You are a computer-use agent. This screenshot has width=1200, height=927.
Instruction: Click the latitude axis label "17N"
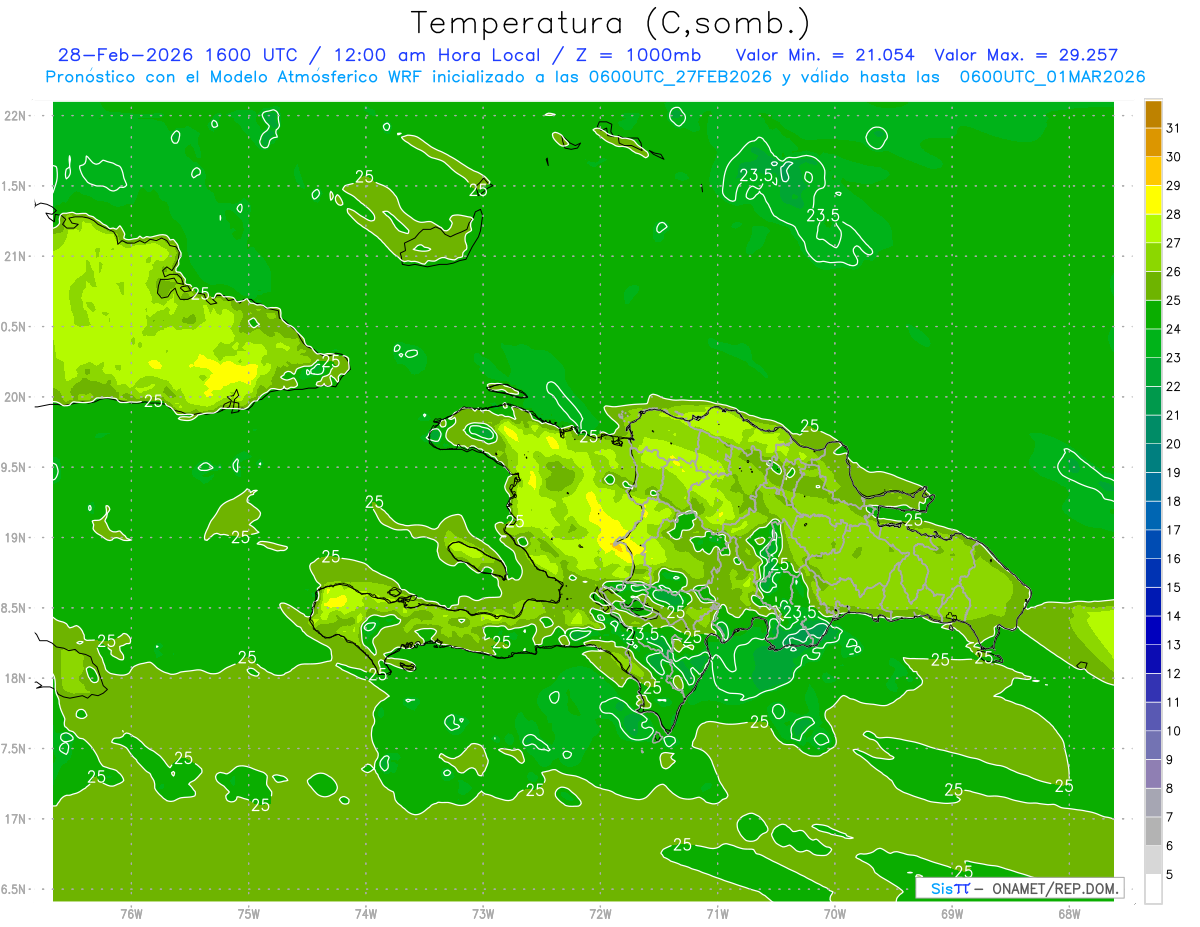(16, 819)
